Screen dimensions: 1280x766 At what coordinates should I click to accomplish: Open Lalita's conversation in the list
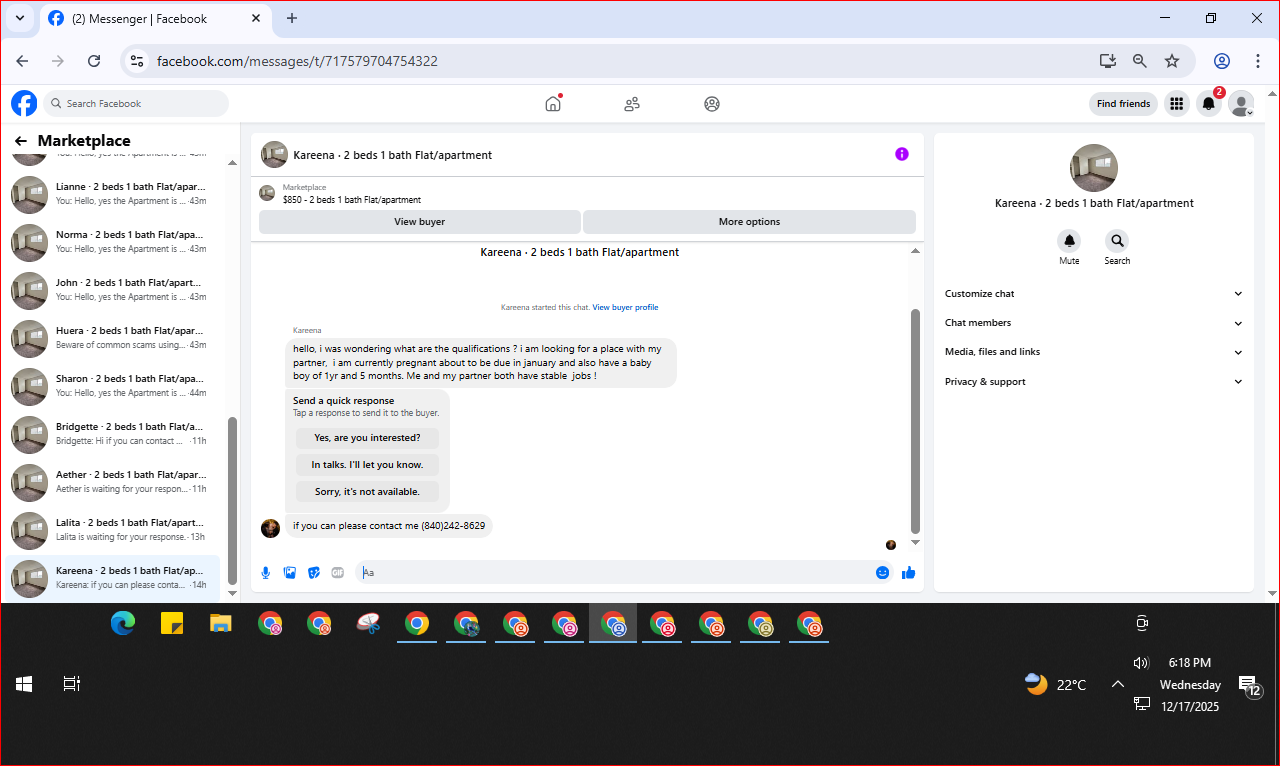pyautogui.click(x=112, y=530)
